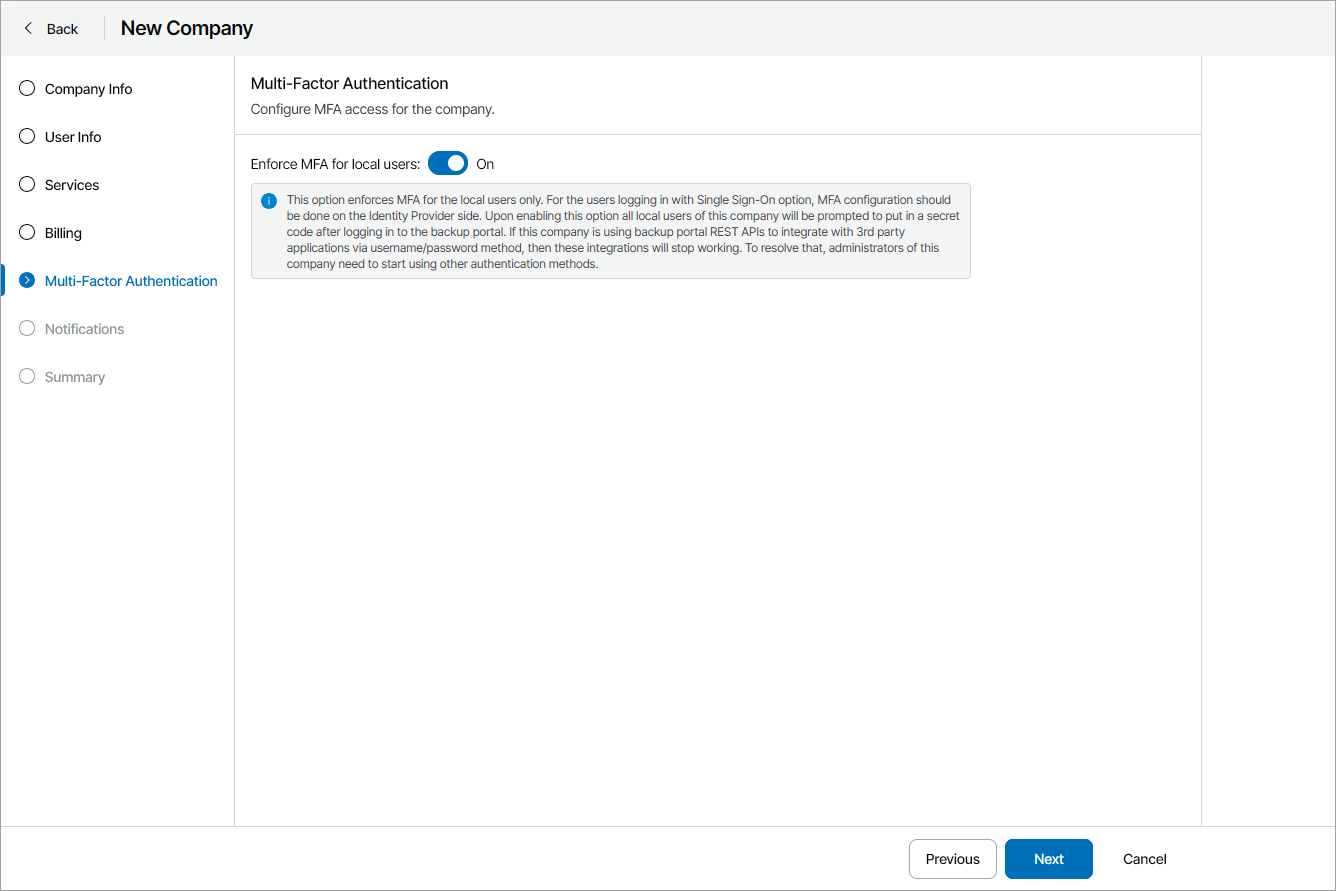Click the grayed Notifications step circle
1336x891 pixels.
pyautogui.click(x=26, y=328)
